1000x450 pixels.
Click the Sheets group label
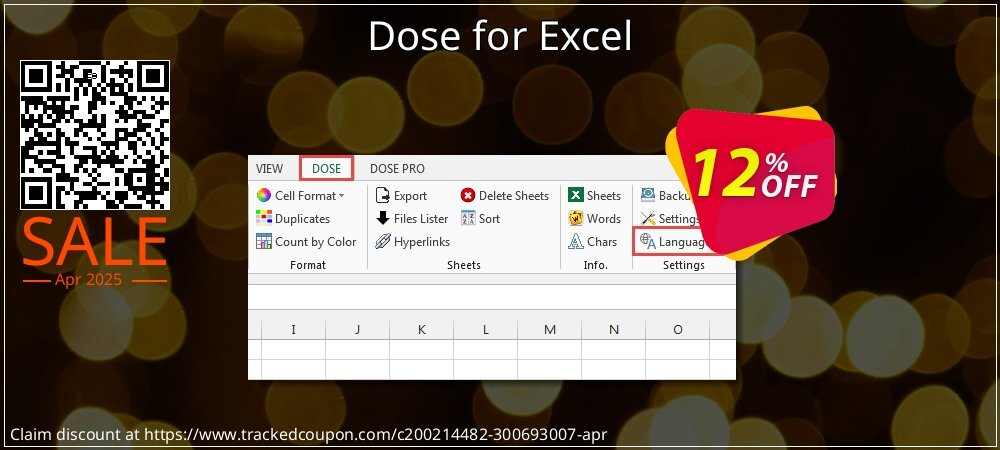coord(464,265)
